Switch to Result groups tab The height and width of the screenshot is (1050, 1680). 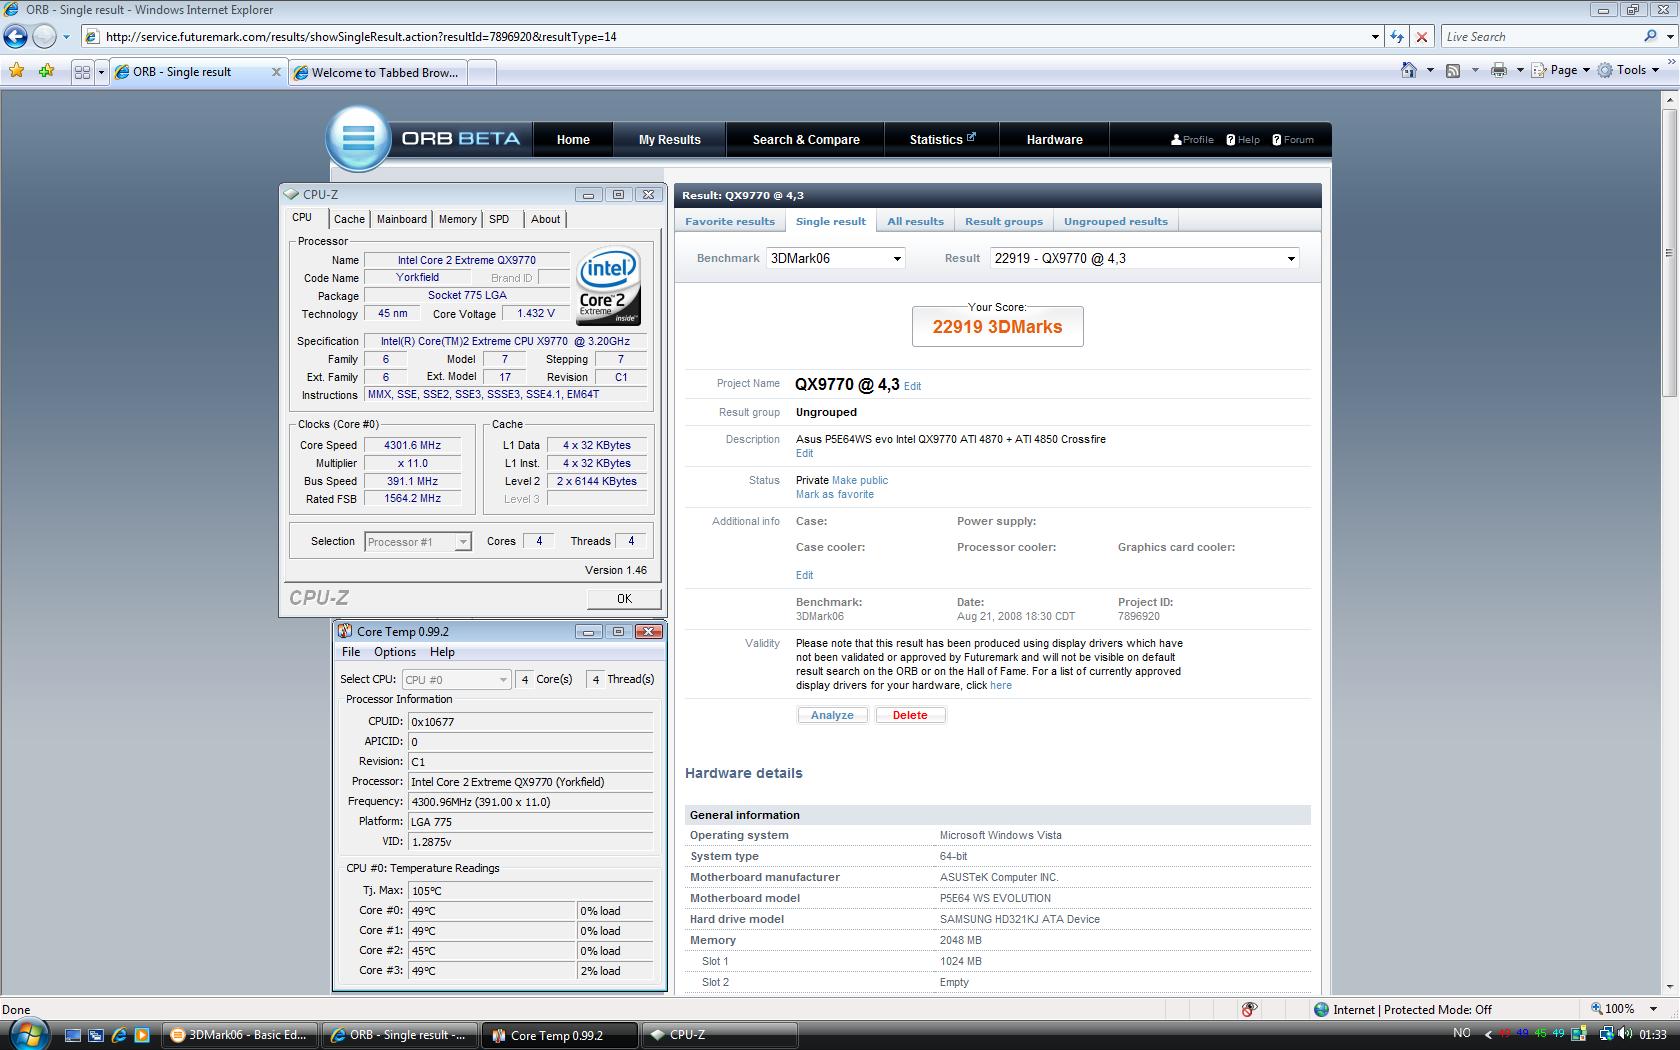click(x=1003, y=221)
